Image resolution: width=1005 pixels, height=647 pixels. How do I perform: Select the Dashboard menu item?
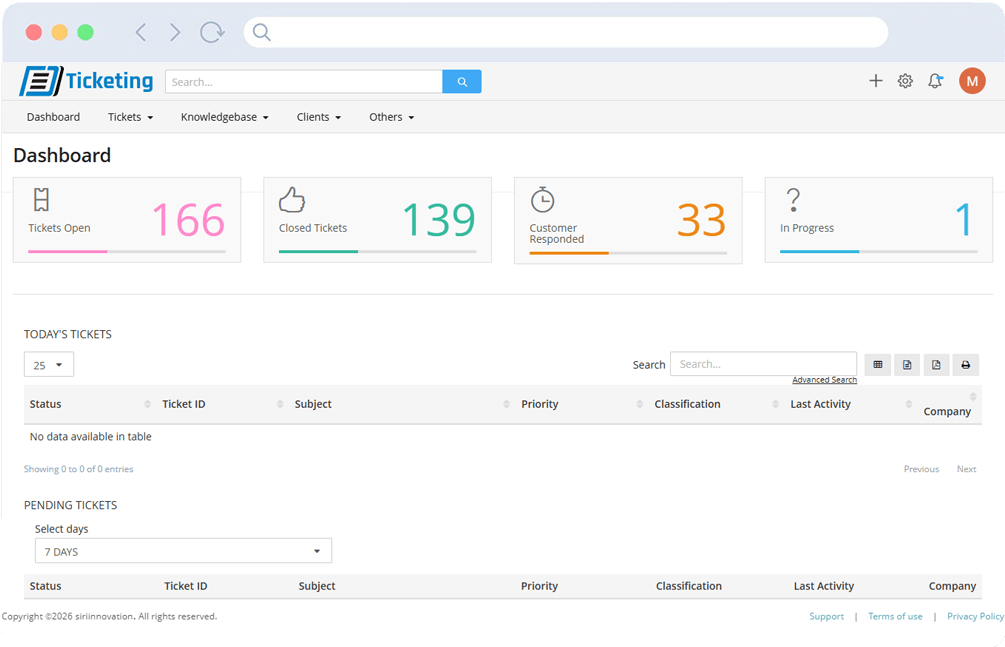click(53, 117)
